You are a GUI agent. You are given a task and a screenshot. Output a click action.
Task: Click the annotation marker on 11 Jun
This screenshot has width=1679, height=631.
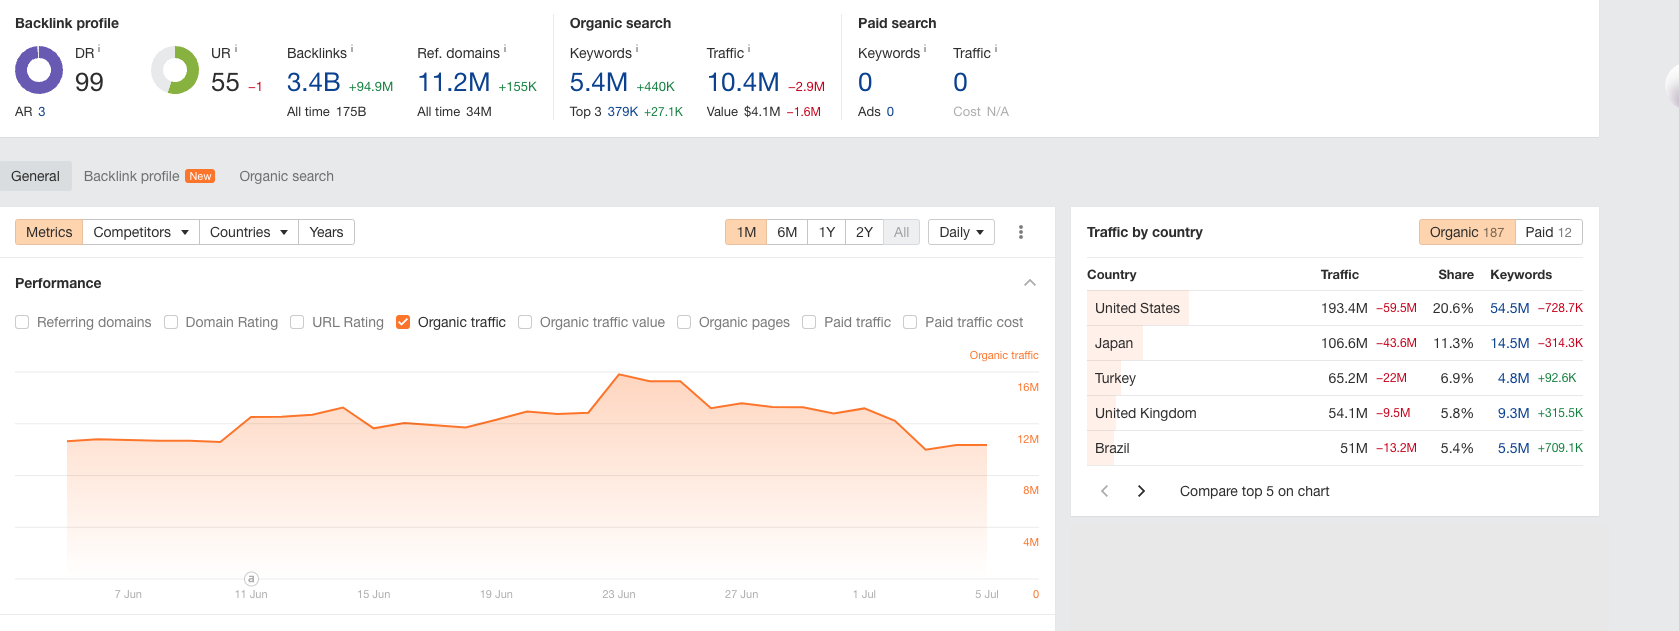pos(251,579)
